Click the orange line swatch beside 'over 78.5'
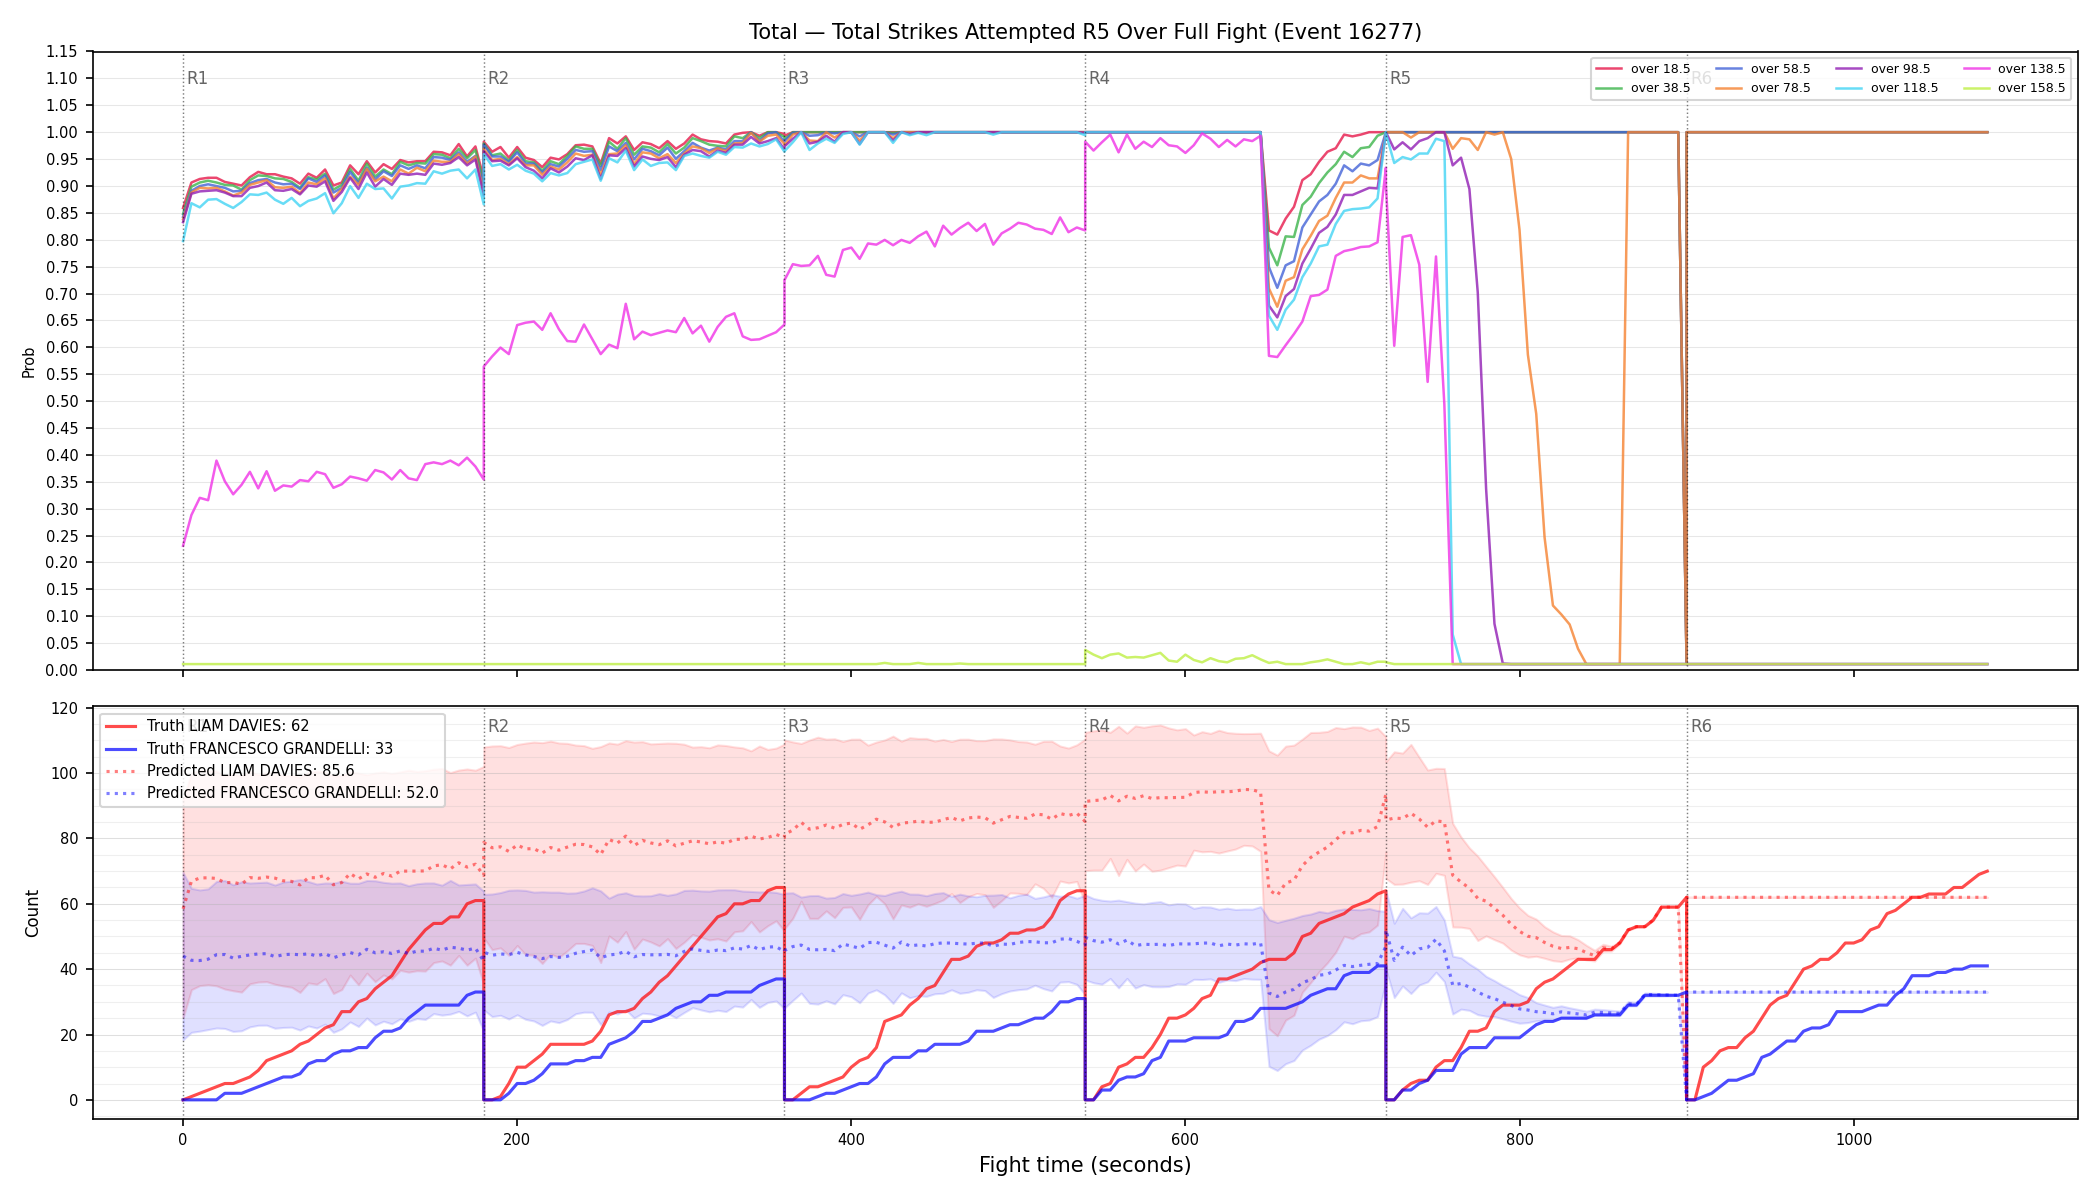 [x=1729, y=88]
